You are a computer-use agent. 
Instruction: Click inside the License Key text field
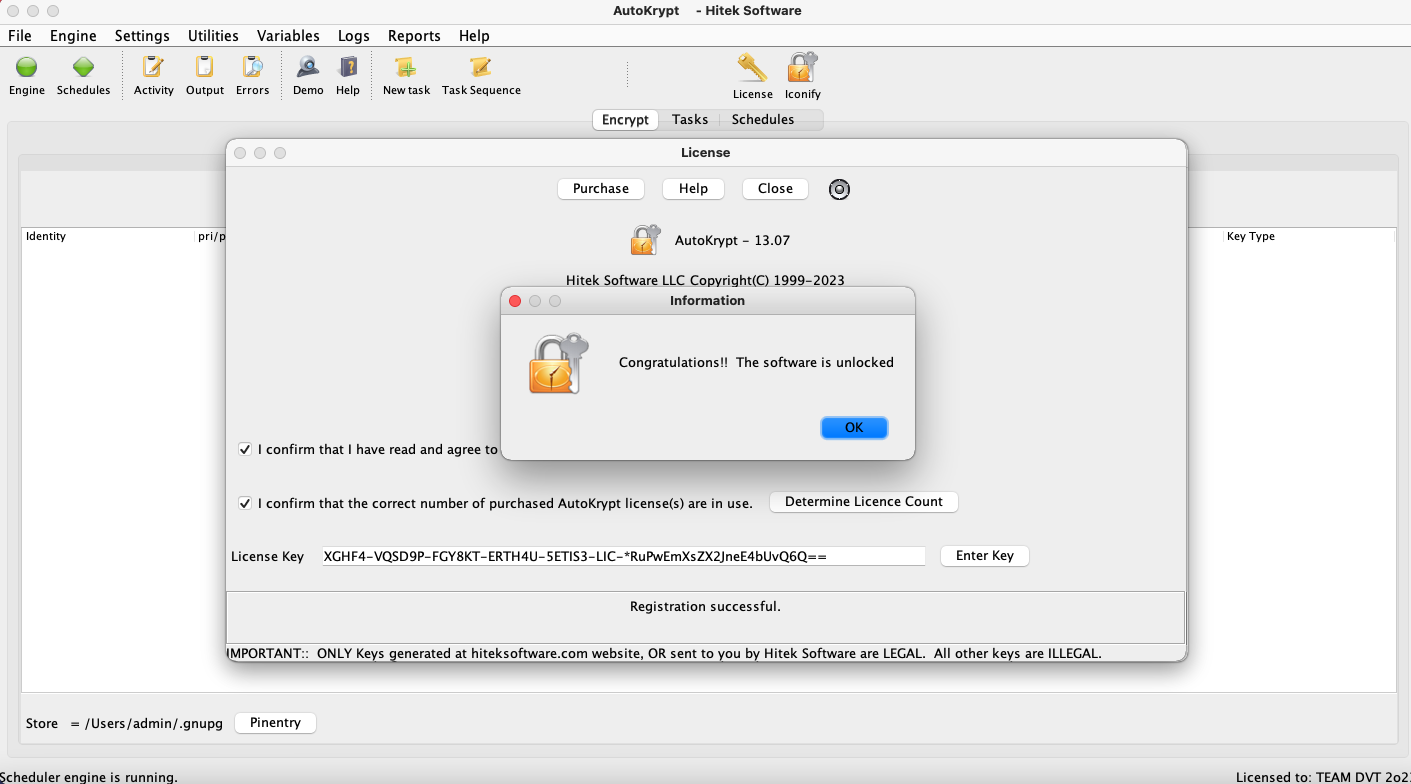pyautogui.click(x=622, y=557)
